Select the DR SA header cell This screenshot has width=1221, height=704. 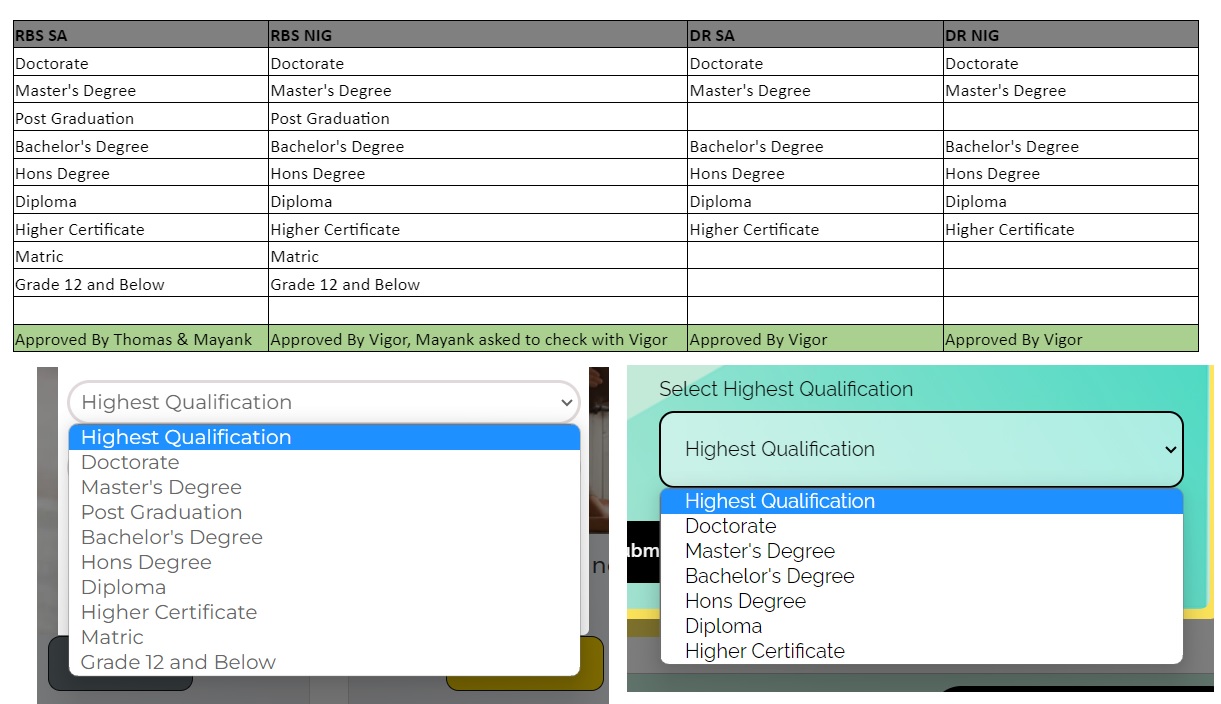click(814, 35)
